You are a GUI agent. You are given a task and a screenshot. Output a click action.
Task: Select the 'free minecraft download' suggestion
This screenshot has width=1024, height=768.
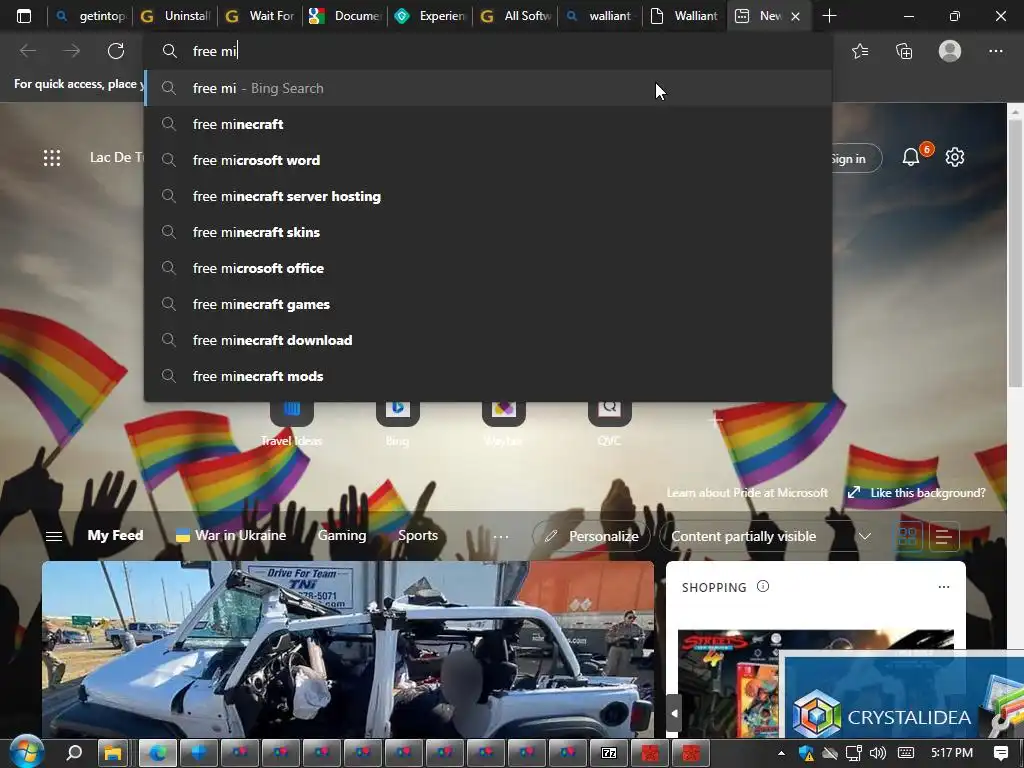point(488,340)
